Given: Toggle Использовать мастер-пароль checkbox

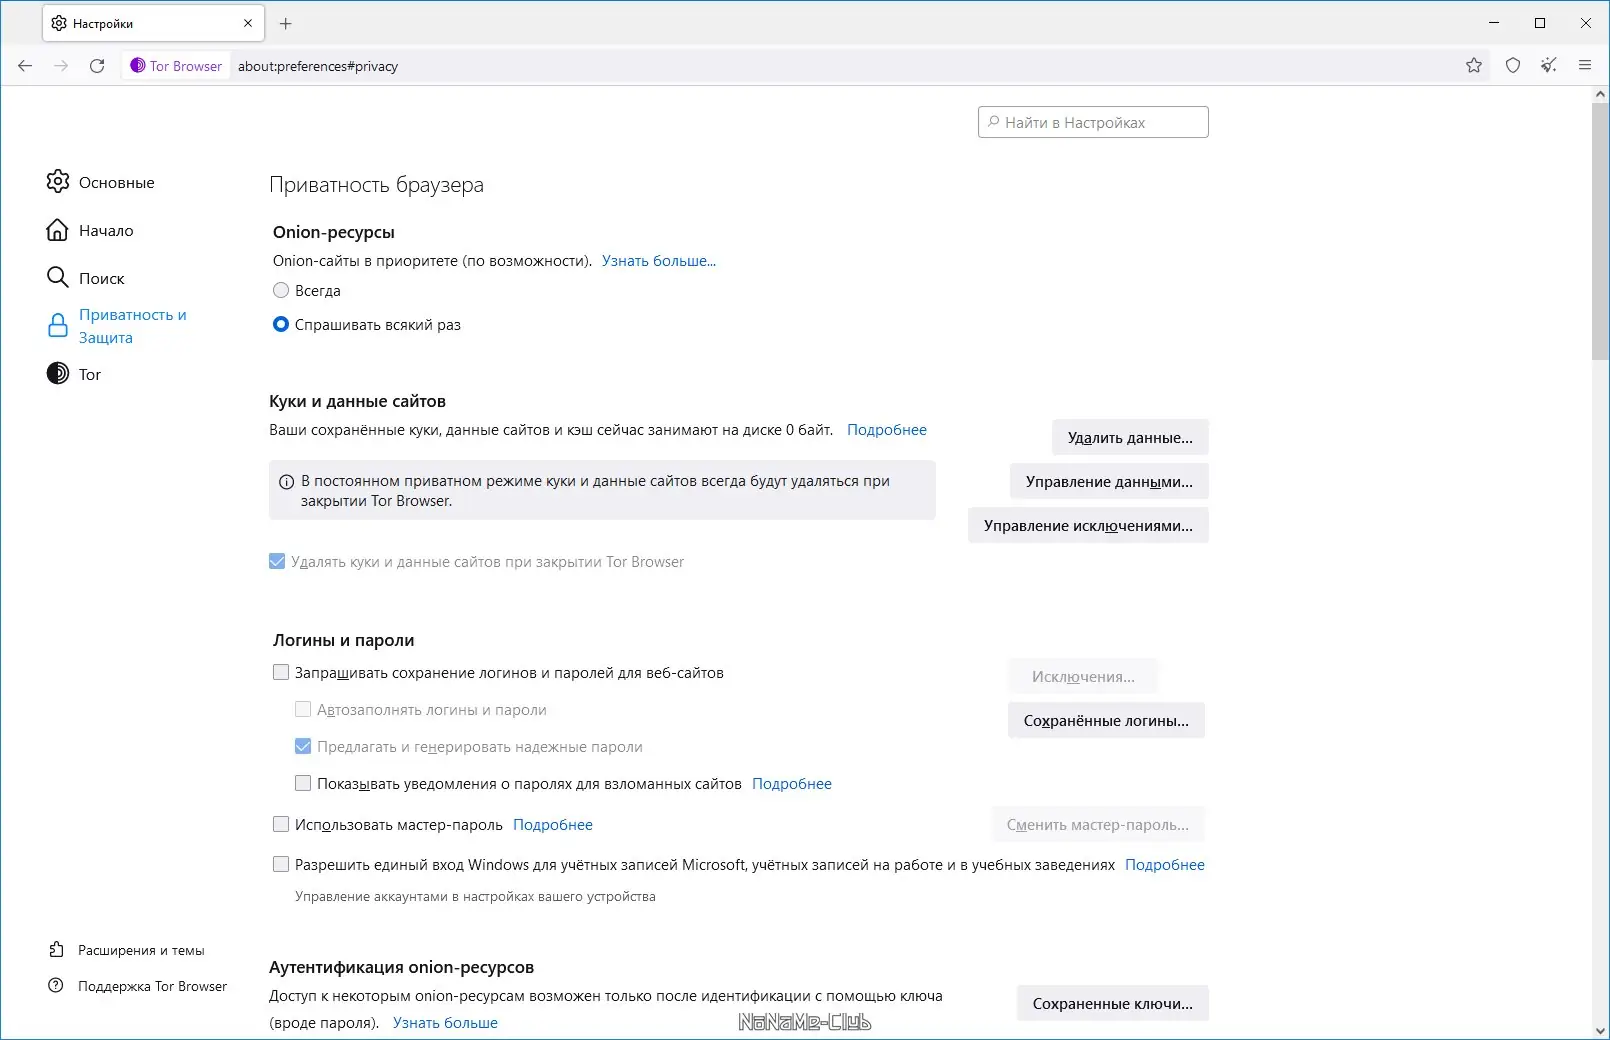Looking at the screenshot, I should click(x=281, y=825).
